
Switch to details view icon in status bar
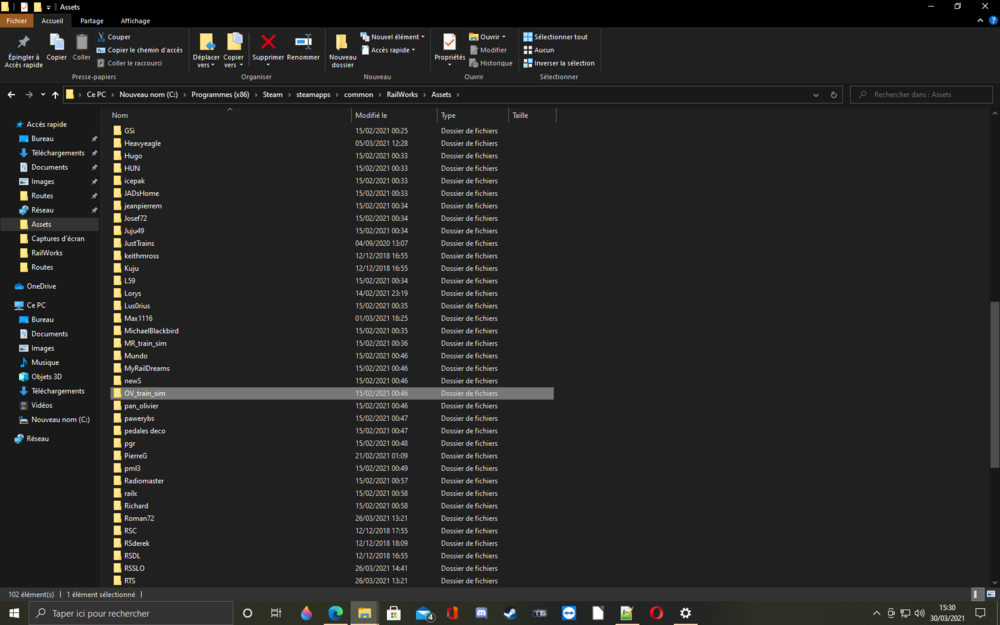click(x=976, y=594)
